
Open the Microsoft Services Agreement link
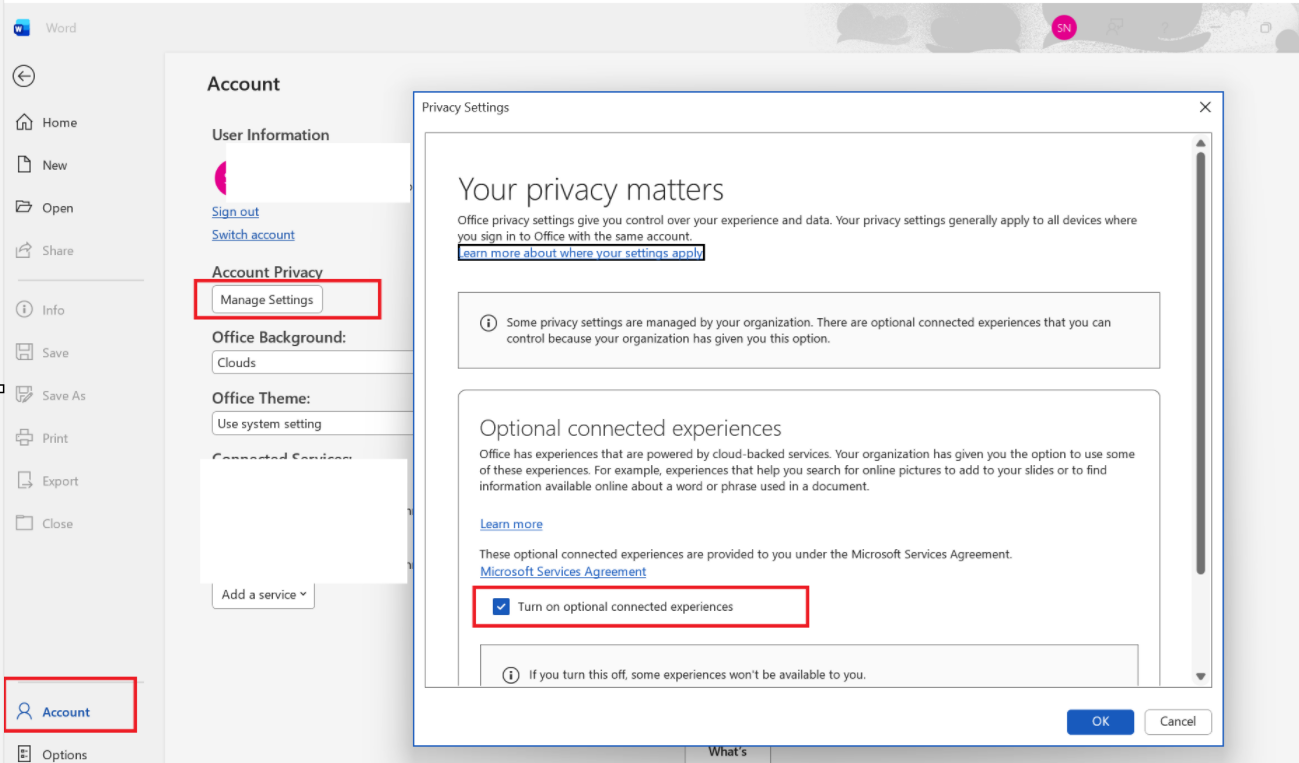(x=563, y=572)
